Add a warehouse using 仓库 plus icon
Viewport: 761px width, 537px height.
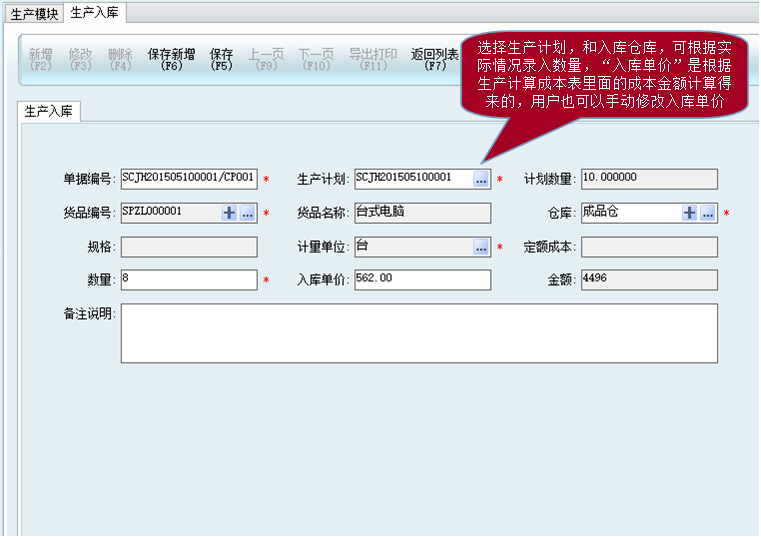point(689,213)
